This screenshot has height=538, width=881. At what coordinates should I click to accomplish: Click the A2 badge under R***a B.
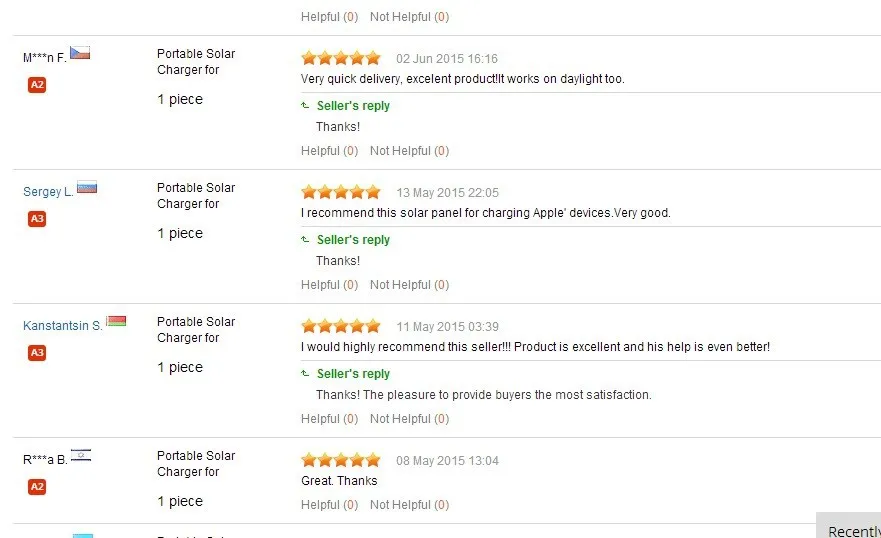click(x=37, y=487)
